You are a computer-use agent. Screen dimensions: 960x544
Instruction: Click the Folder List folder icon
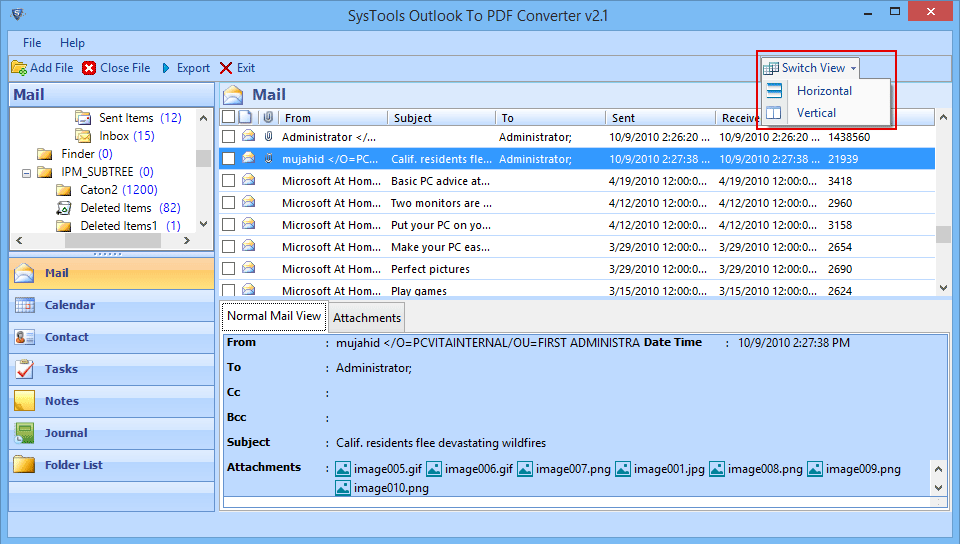[x=24, y=464]
